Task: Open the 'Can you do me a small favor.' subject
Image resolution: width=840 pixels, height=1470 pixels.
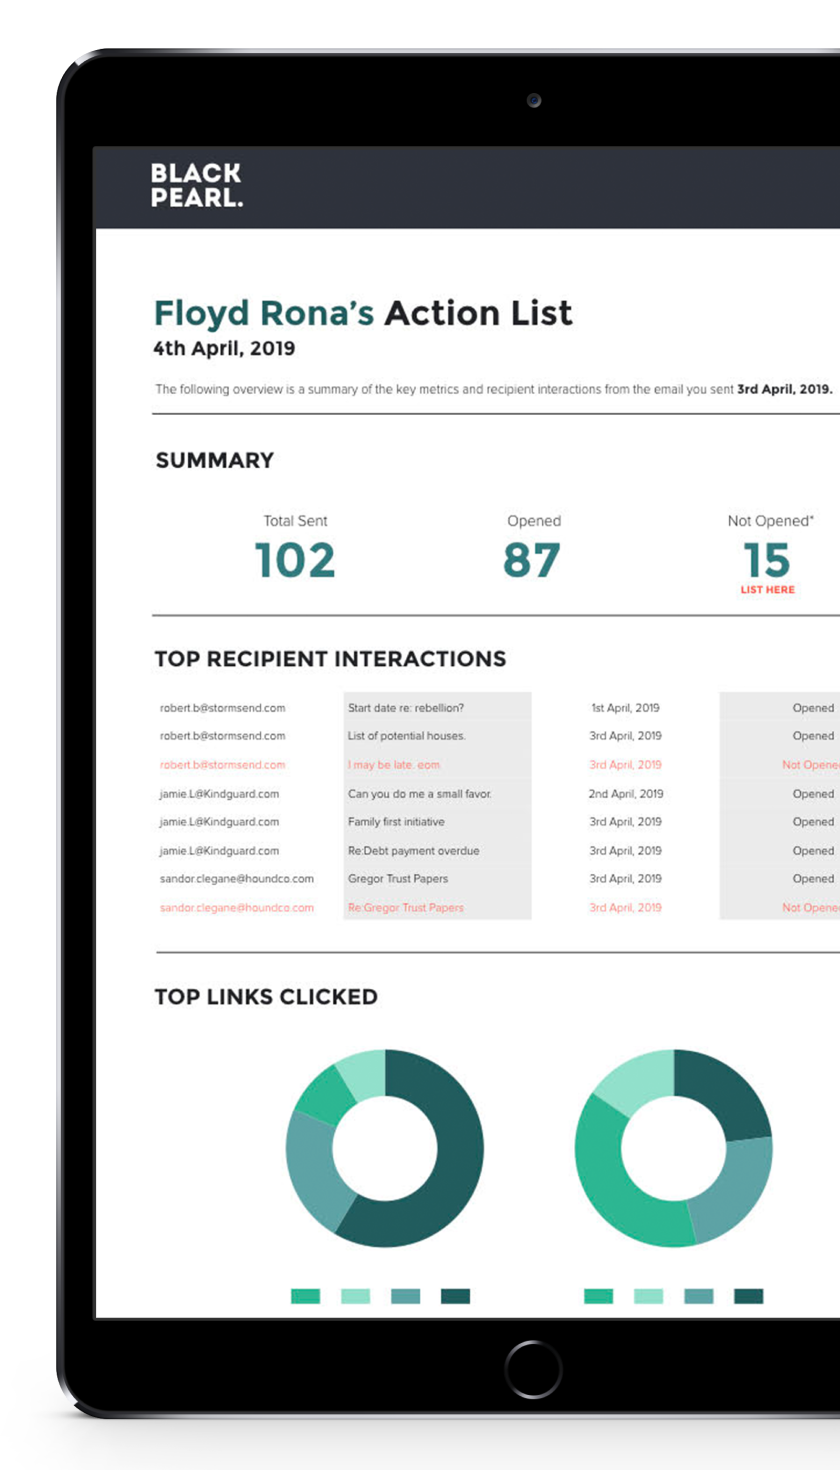Action: point(420,794)
